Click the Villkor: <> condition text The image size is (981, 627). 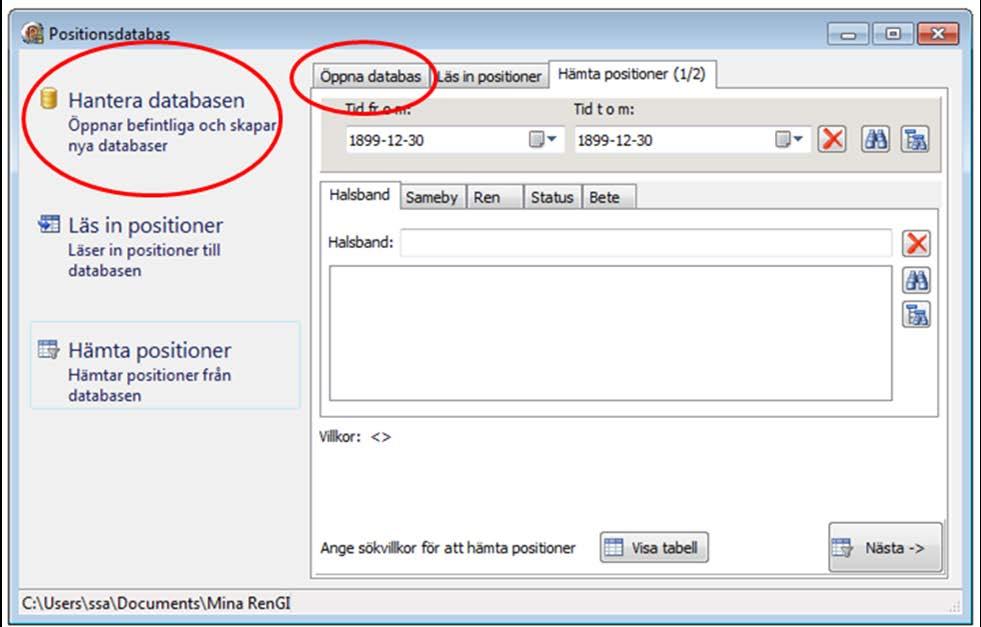[x=355, y=437]
